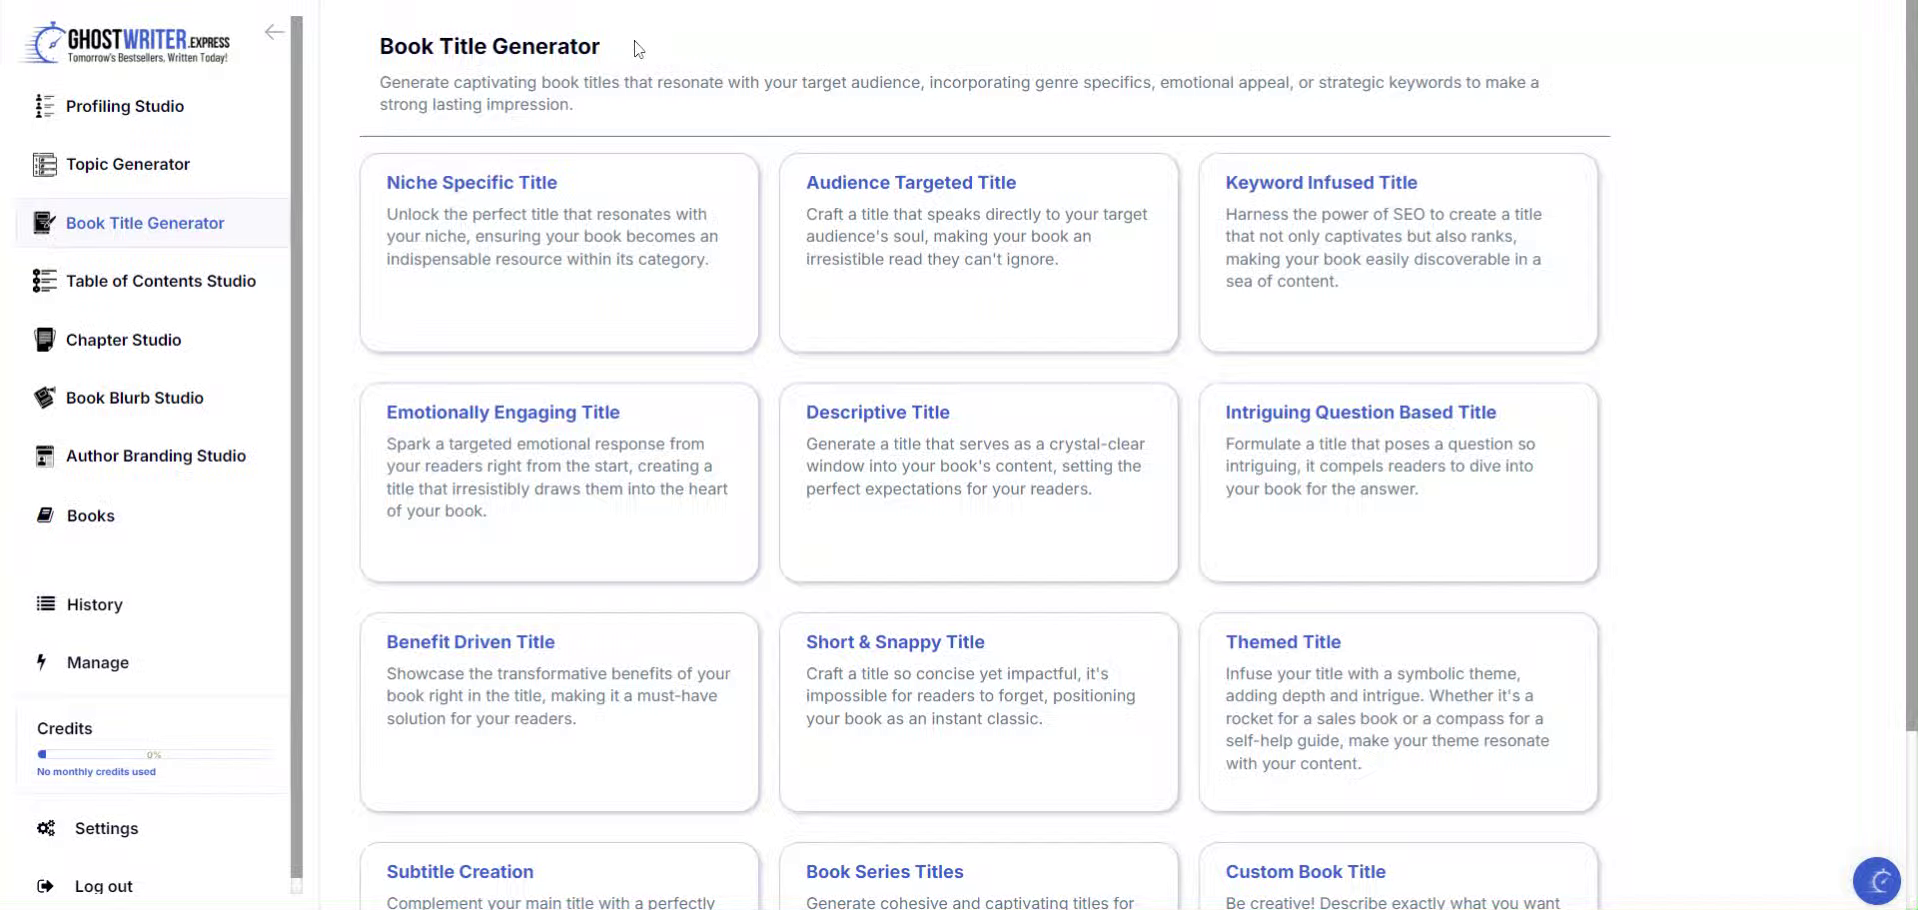Viewport: 1918px width, 910px height.
Task: Open the Keyword Infused Title generator
Action: click(x=1398, y=252)
